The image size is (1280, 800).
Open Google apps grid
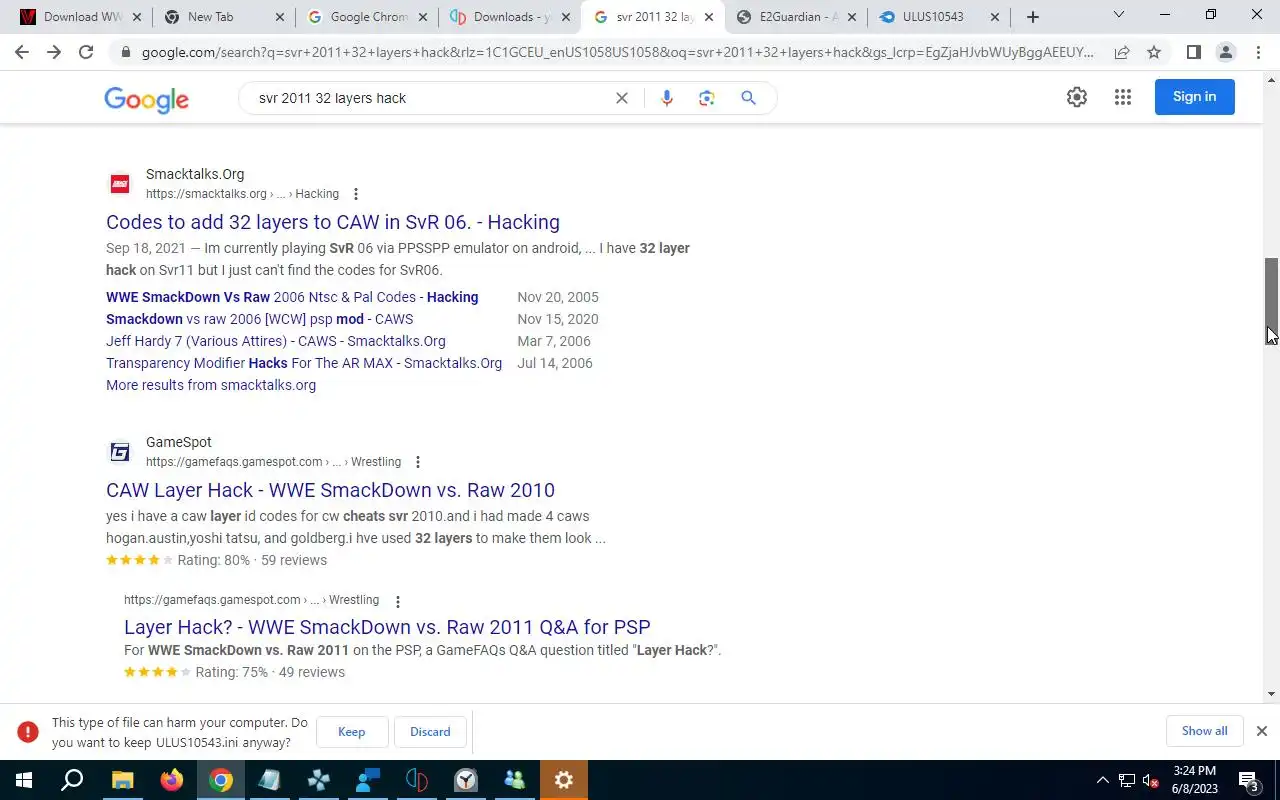[x=1123, y=97]
